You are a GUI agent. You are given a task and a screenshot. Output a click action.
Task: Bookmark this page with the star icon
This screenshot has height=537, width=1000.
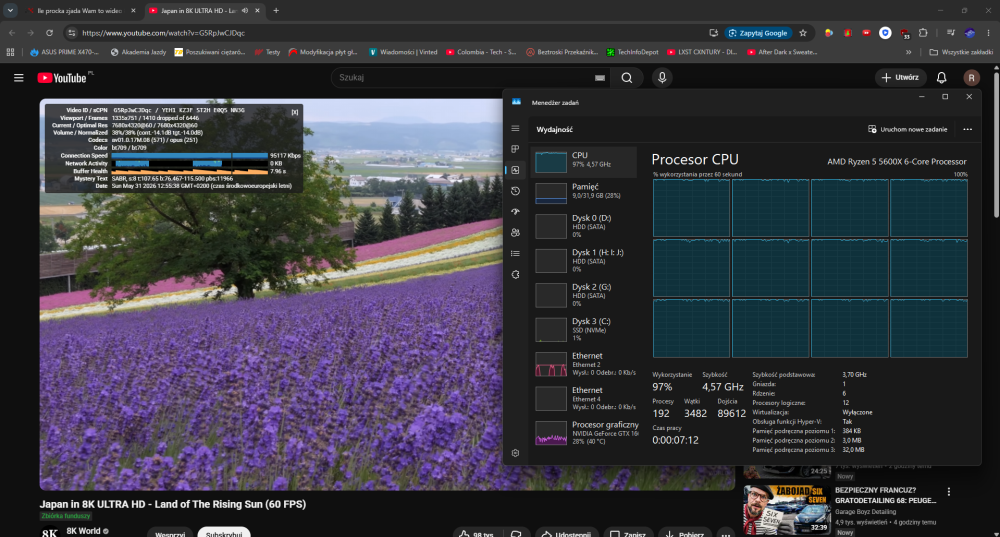coord(803,33)
